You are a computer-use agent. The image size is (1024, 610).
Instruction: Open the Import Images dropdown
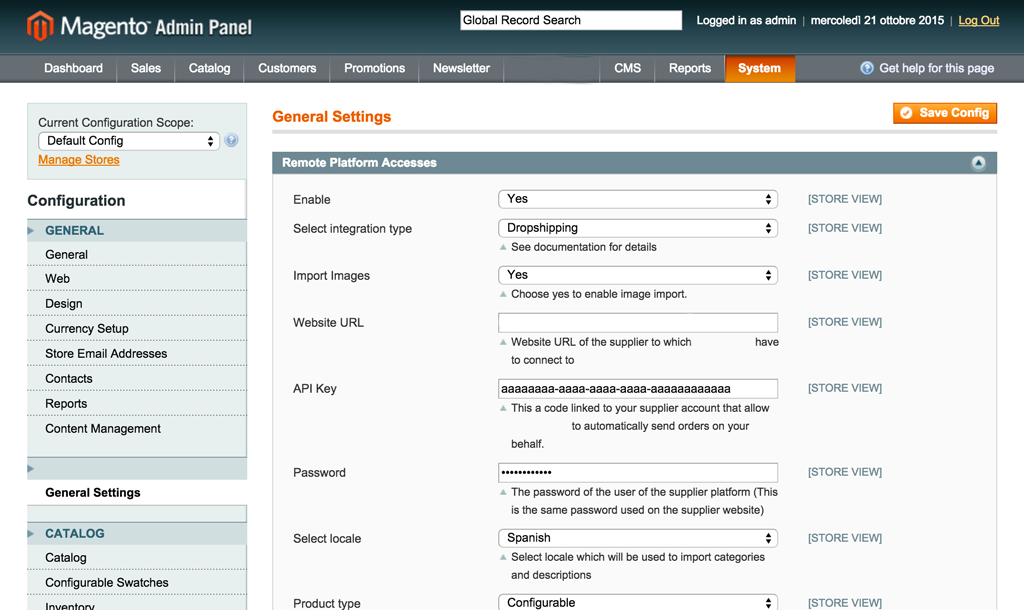(637, 275)
